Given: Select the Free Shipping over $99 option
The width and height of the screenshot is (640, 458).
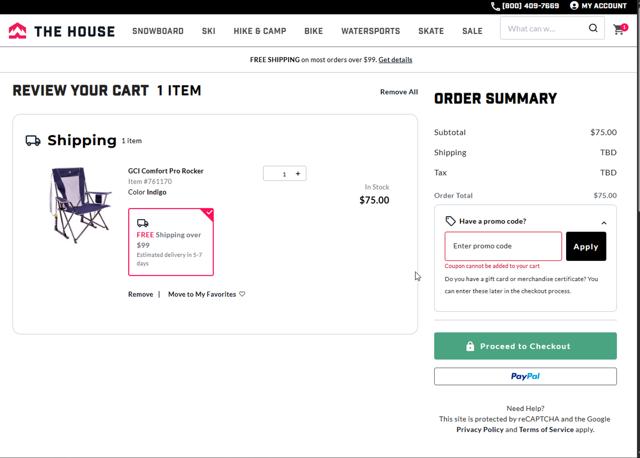Looking at the screenshot, I should click(171, 242).
